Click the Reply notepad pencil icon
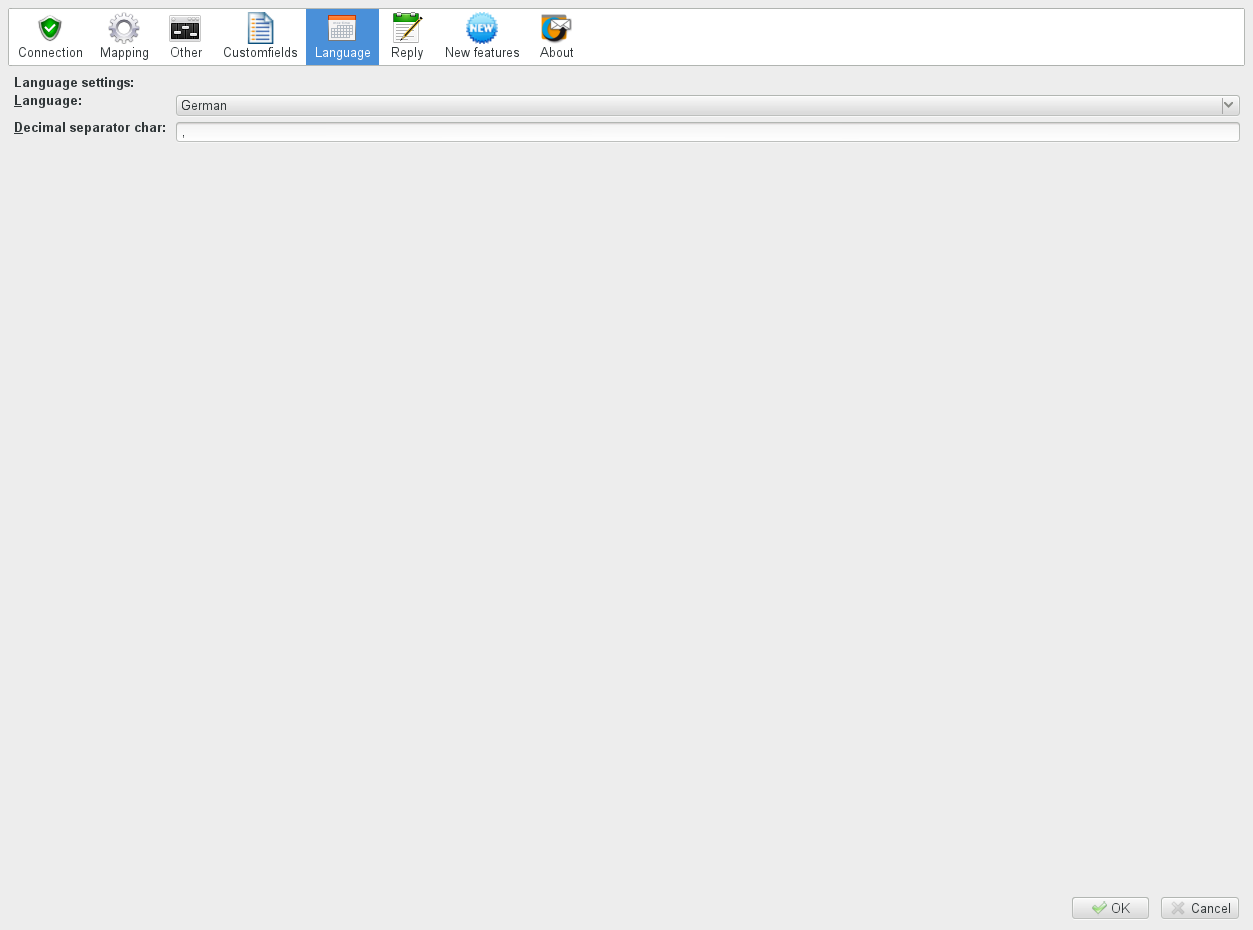 [407, 28]
